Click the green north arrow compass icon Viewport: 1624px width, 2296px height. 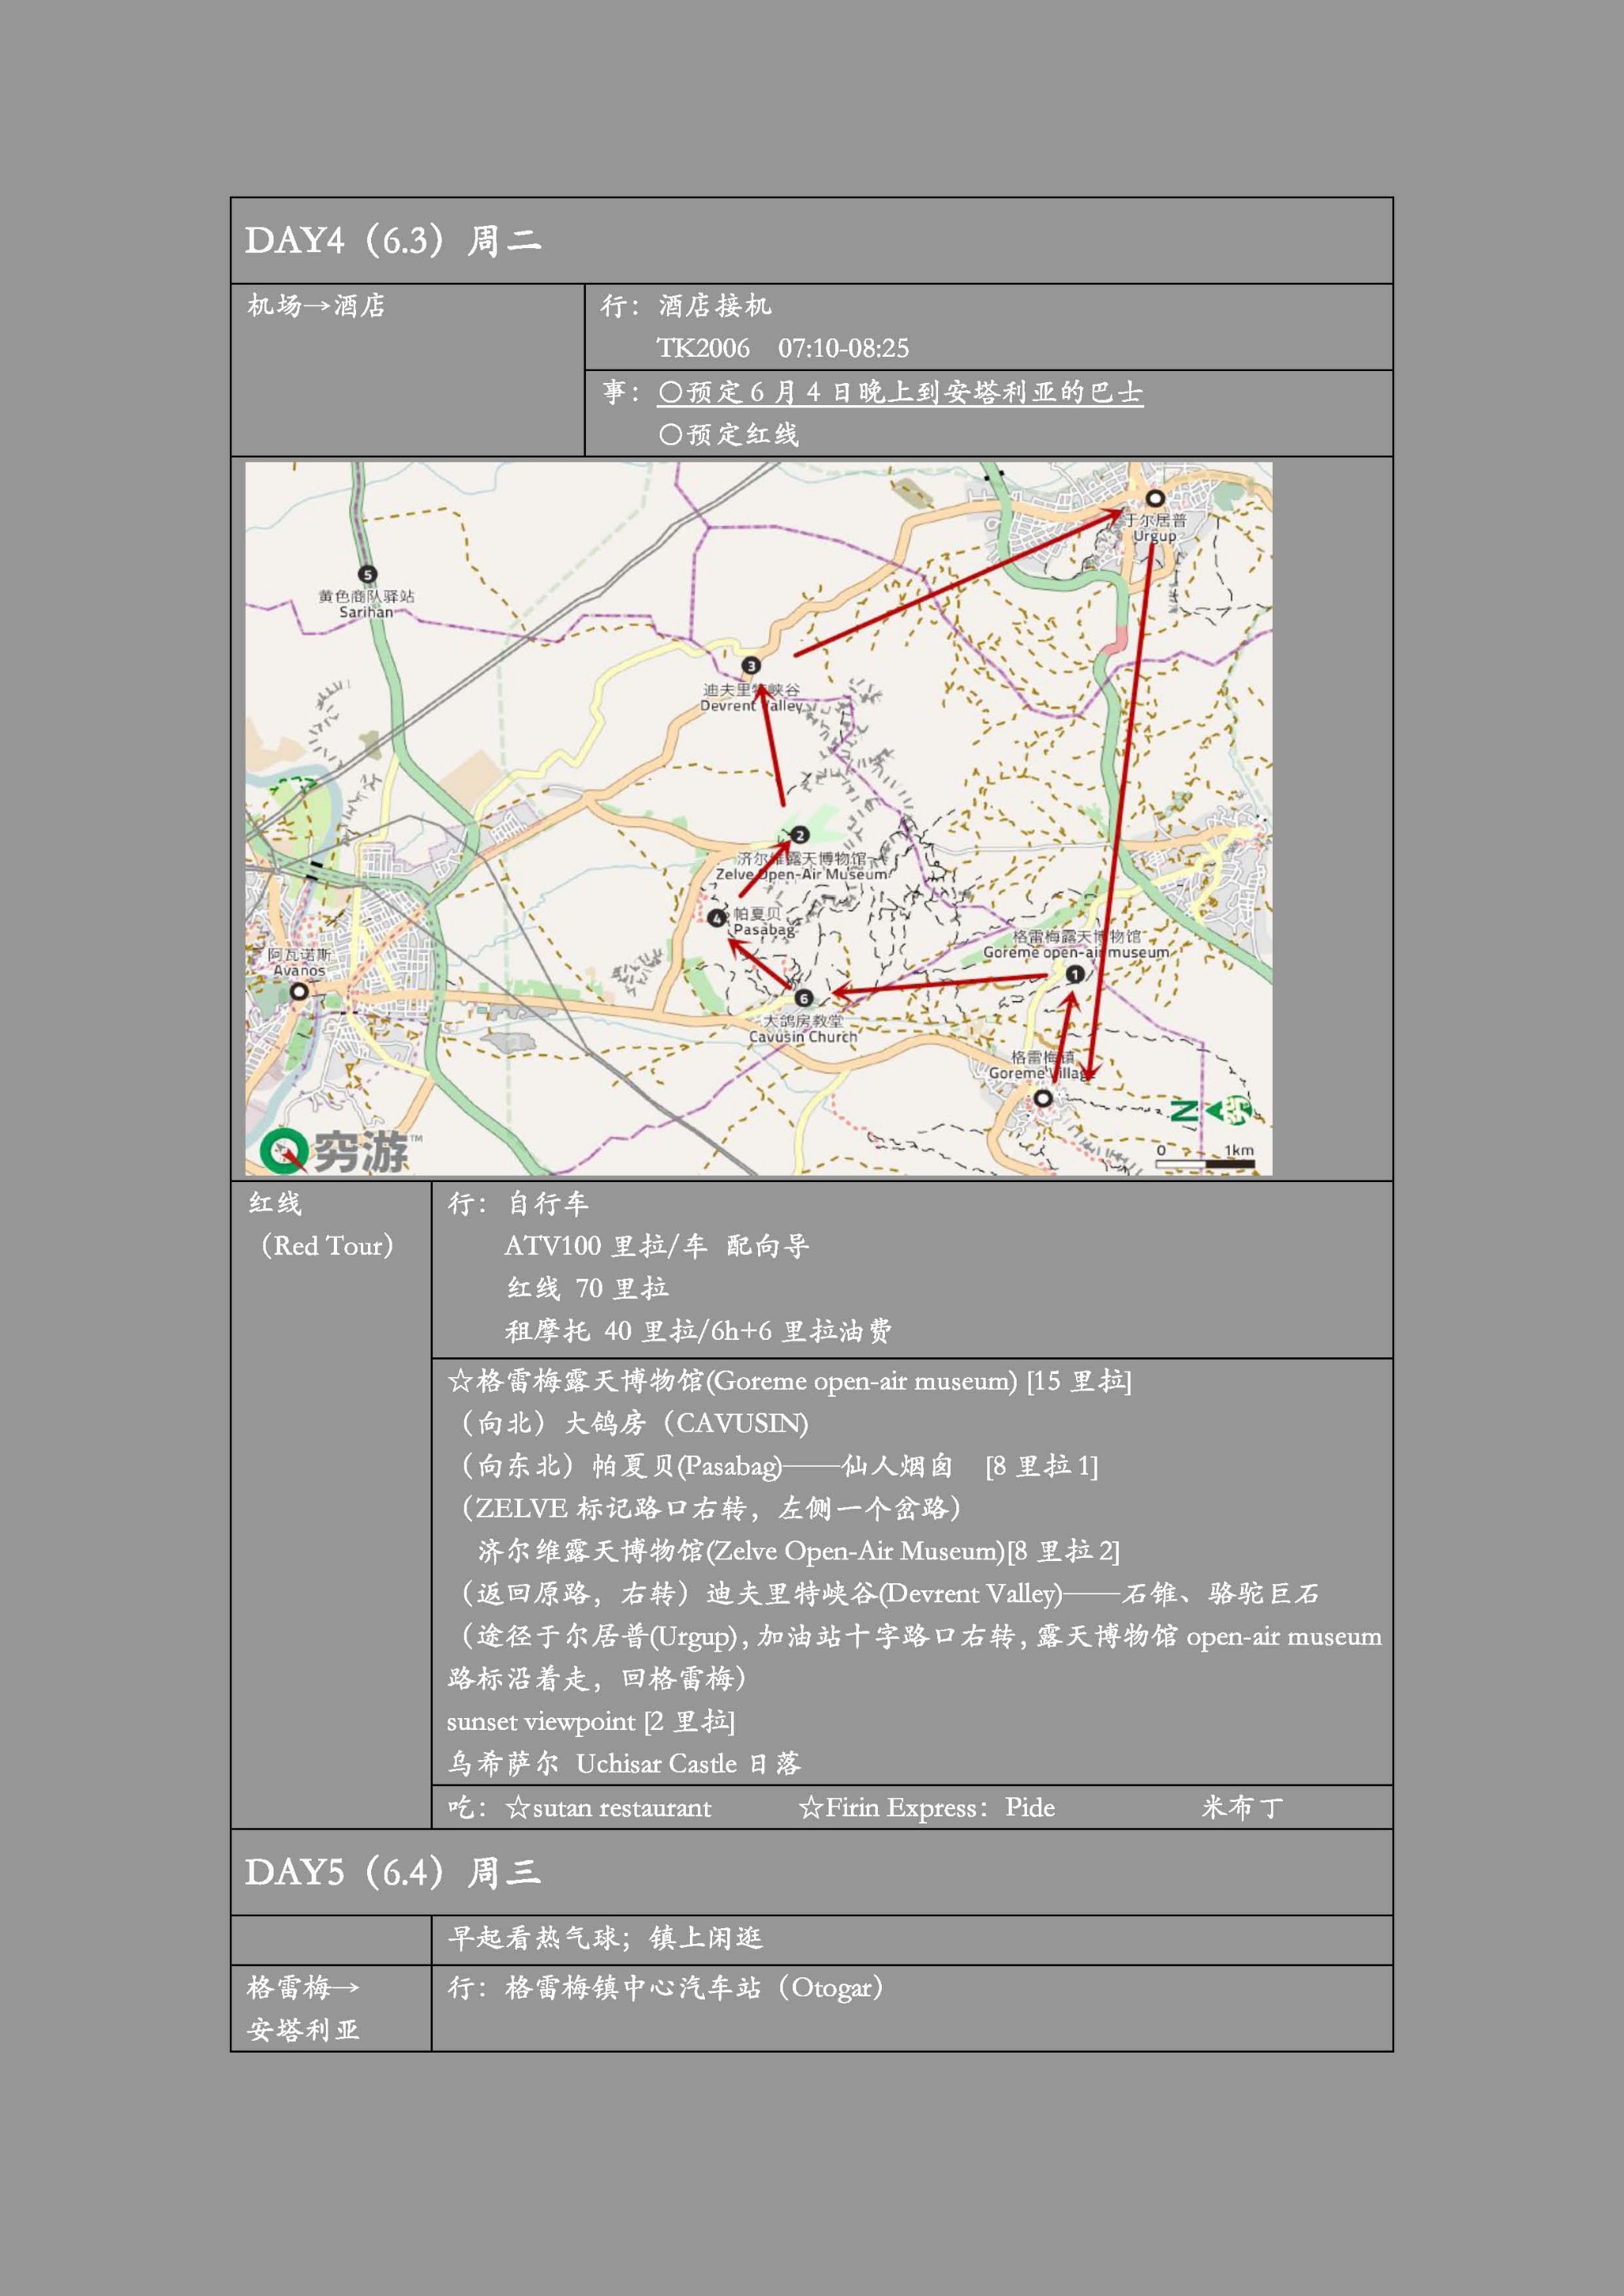point(1211,1110)
